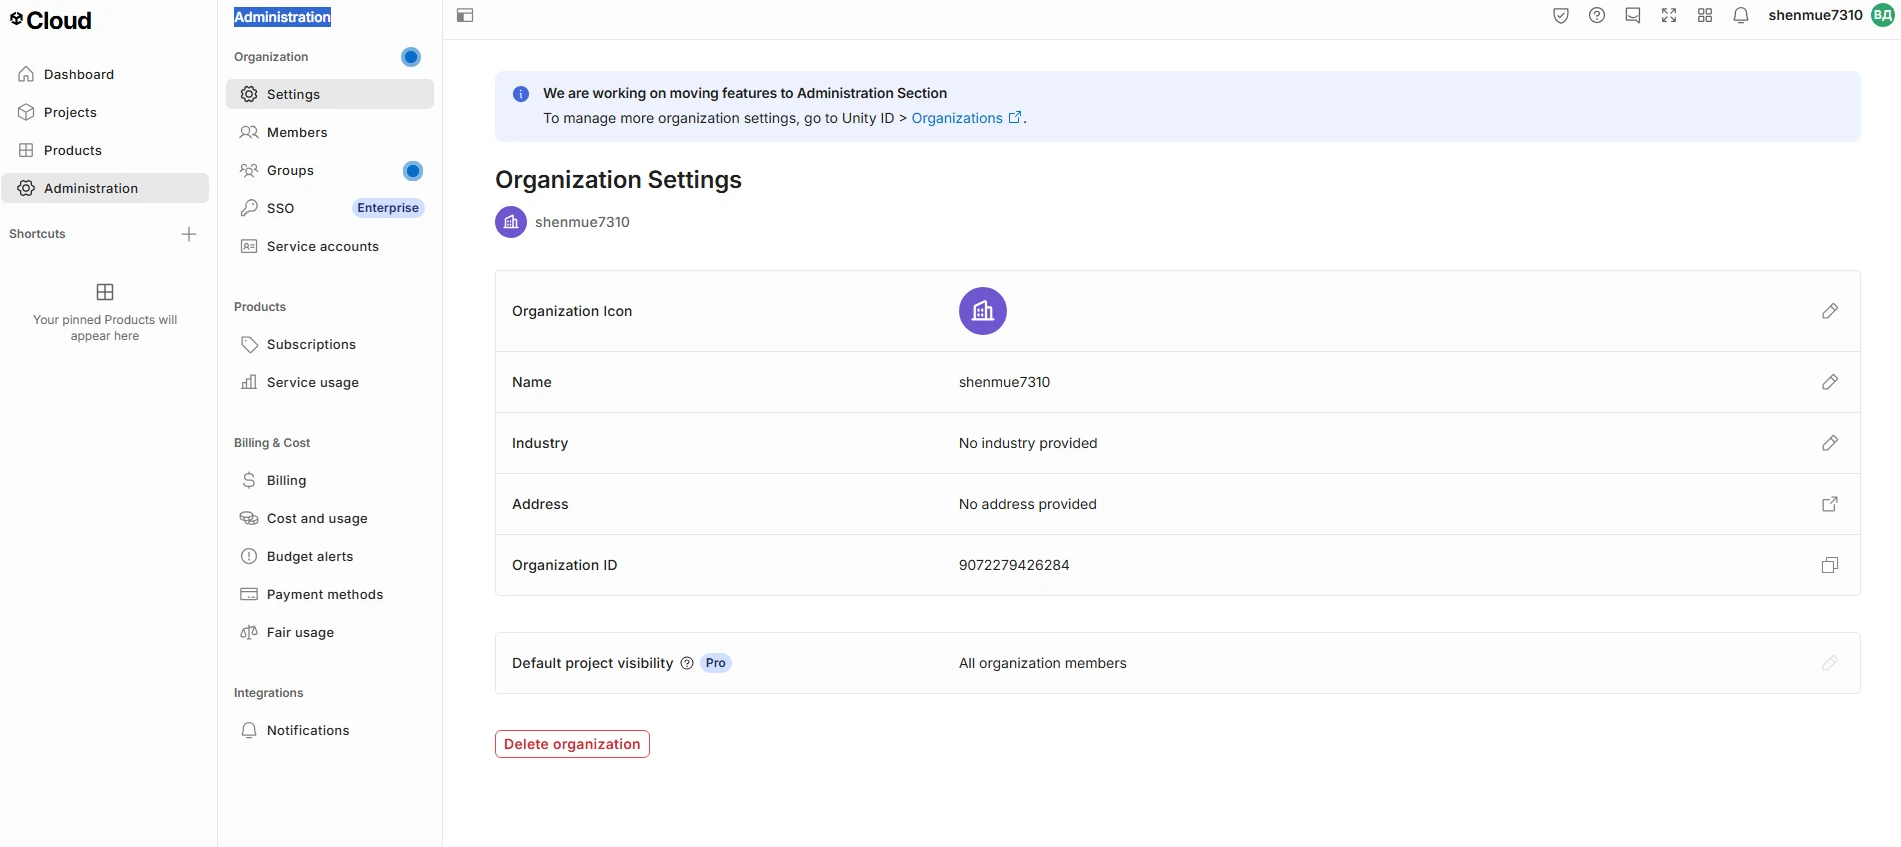Open the Groups page
This screenshot has height=847, width=1901.
(x=330, y=170)
